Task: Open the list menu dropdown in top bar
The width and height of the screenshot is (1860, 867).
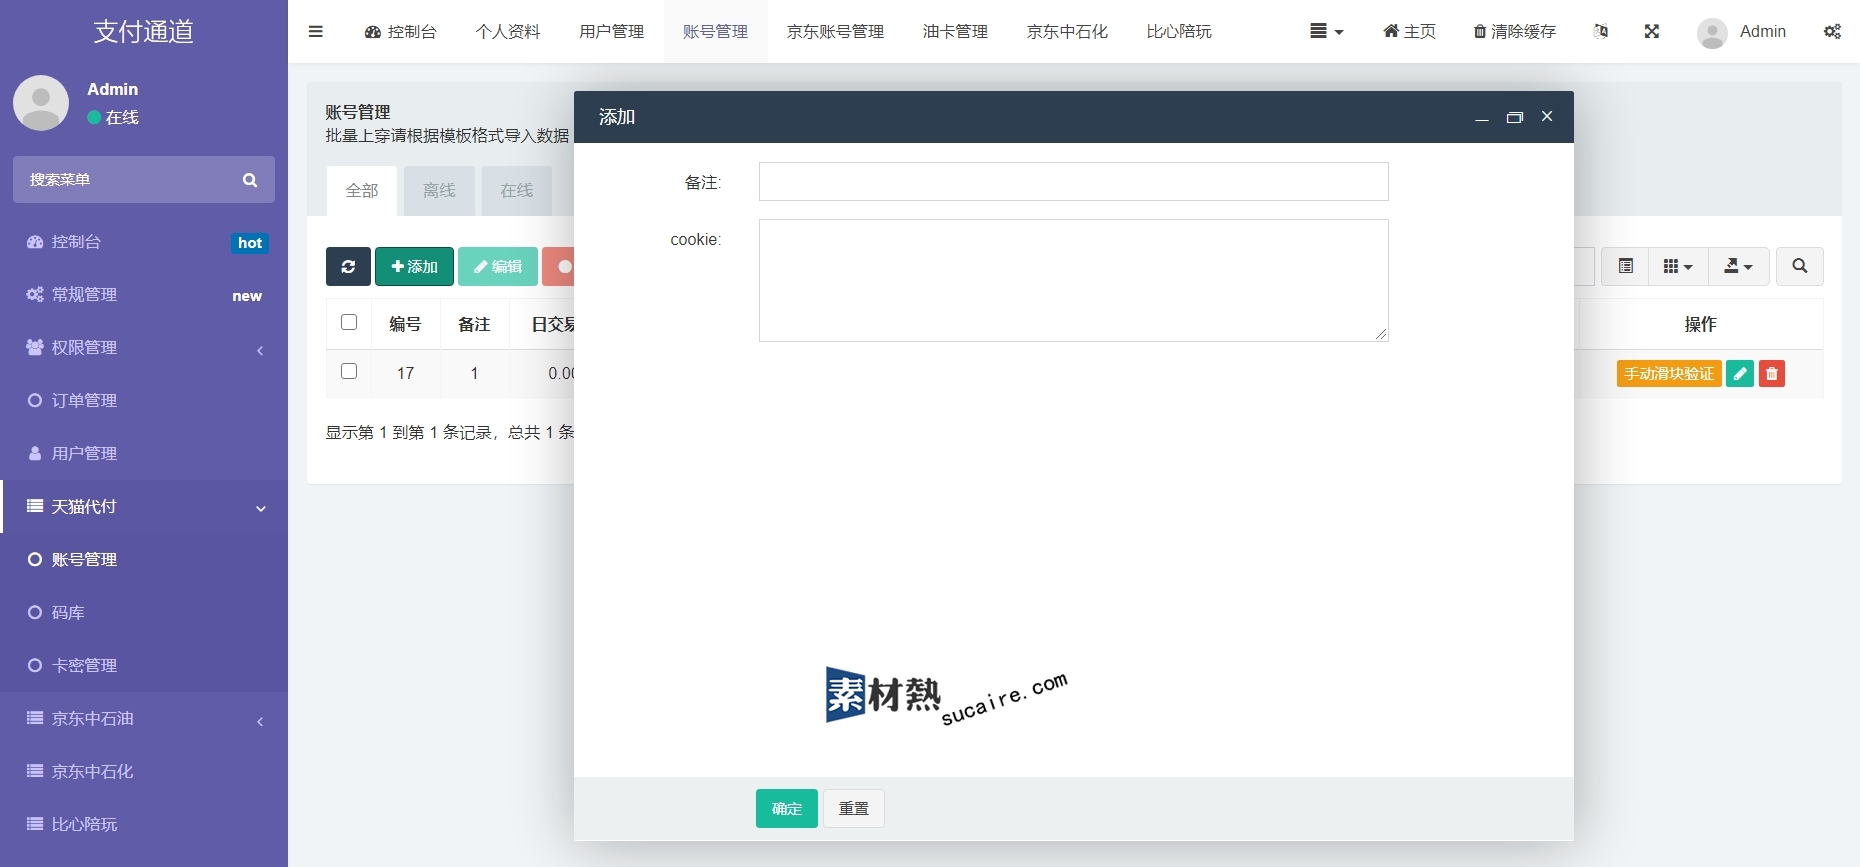Action: click(1326, 31)
